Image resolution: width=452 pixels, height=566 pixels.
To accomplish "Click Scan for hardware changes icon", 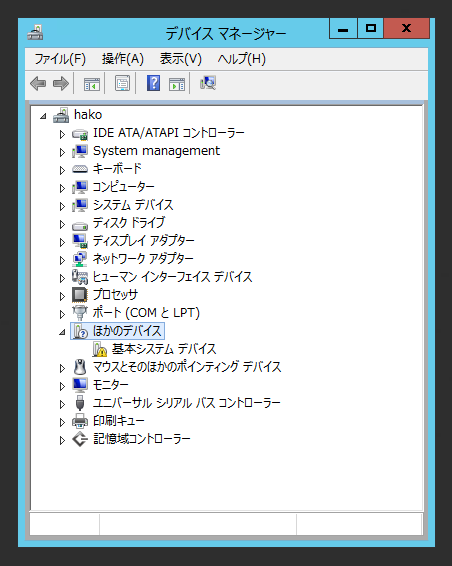I will (208, 83).
